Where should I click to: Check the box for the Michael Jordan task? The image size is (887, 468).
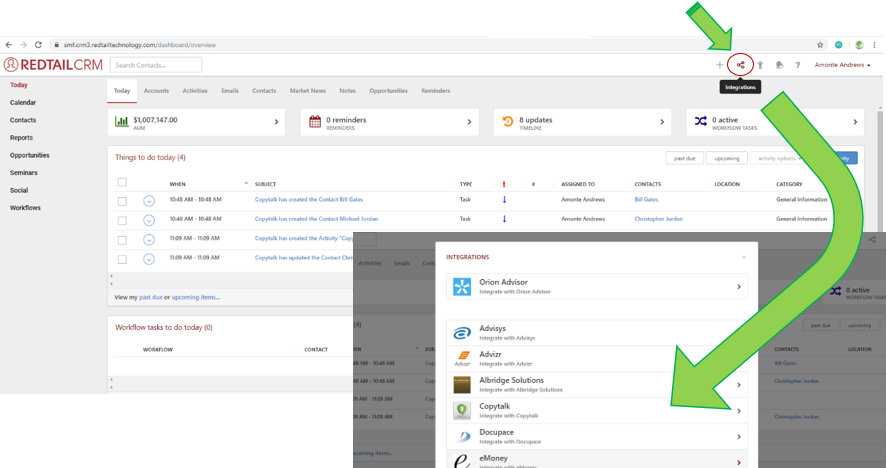coord(122,221)
